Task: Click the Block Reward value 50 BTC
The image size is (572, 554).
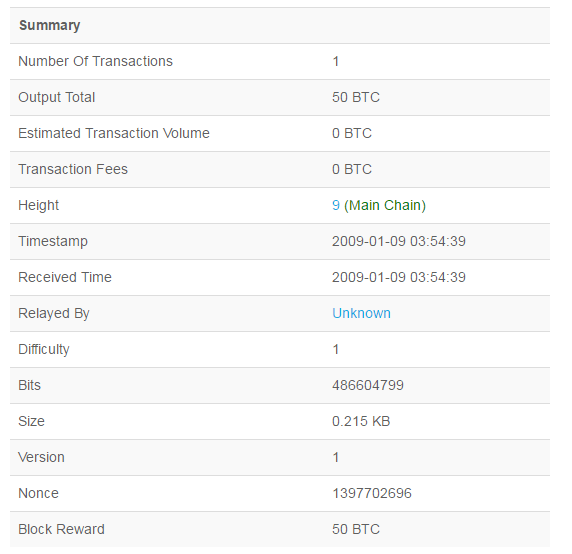Action: (x=356, y=529)
